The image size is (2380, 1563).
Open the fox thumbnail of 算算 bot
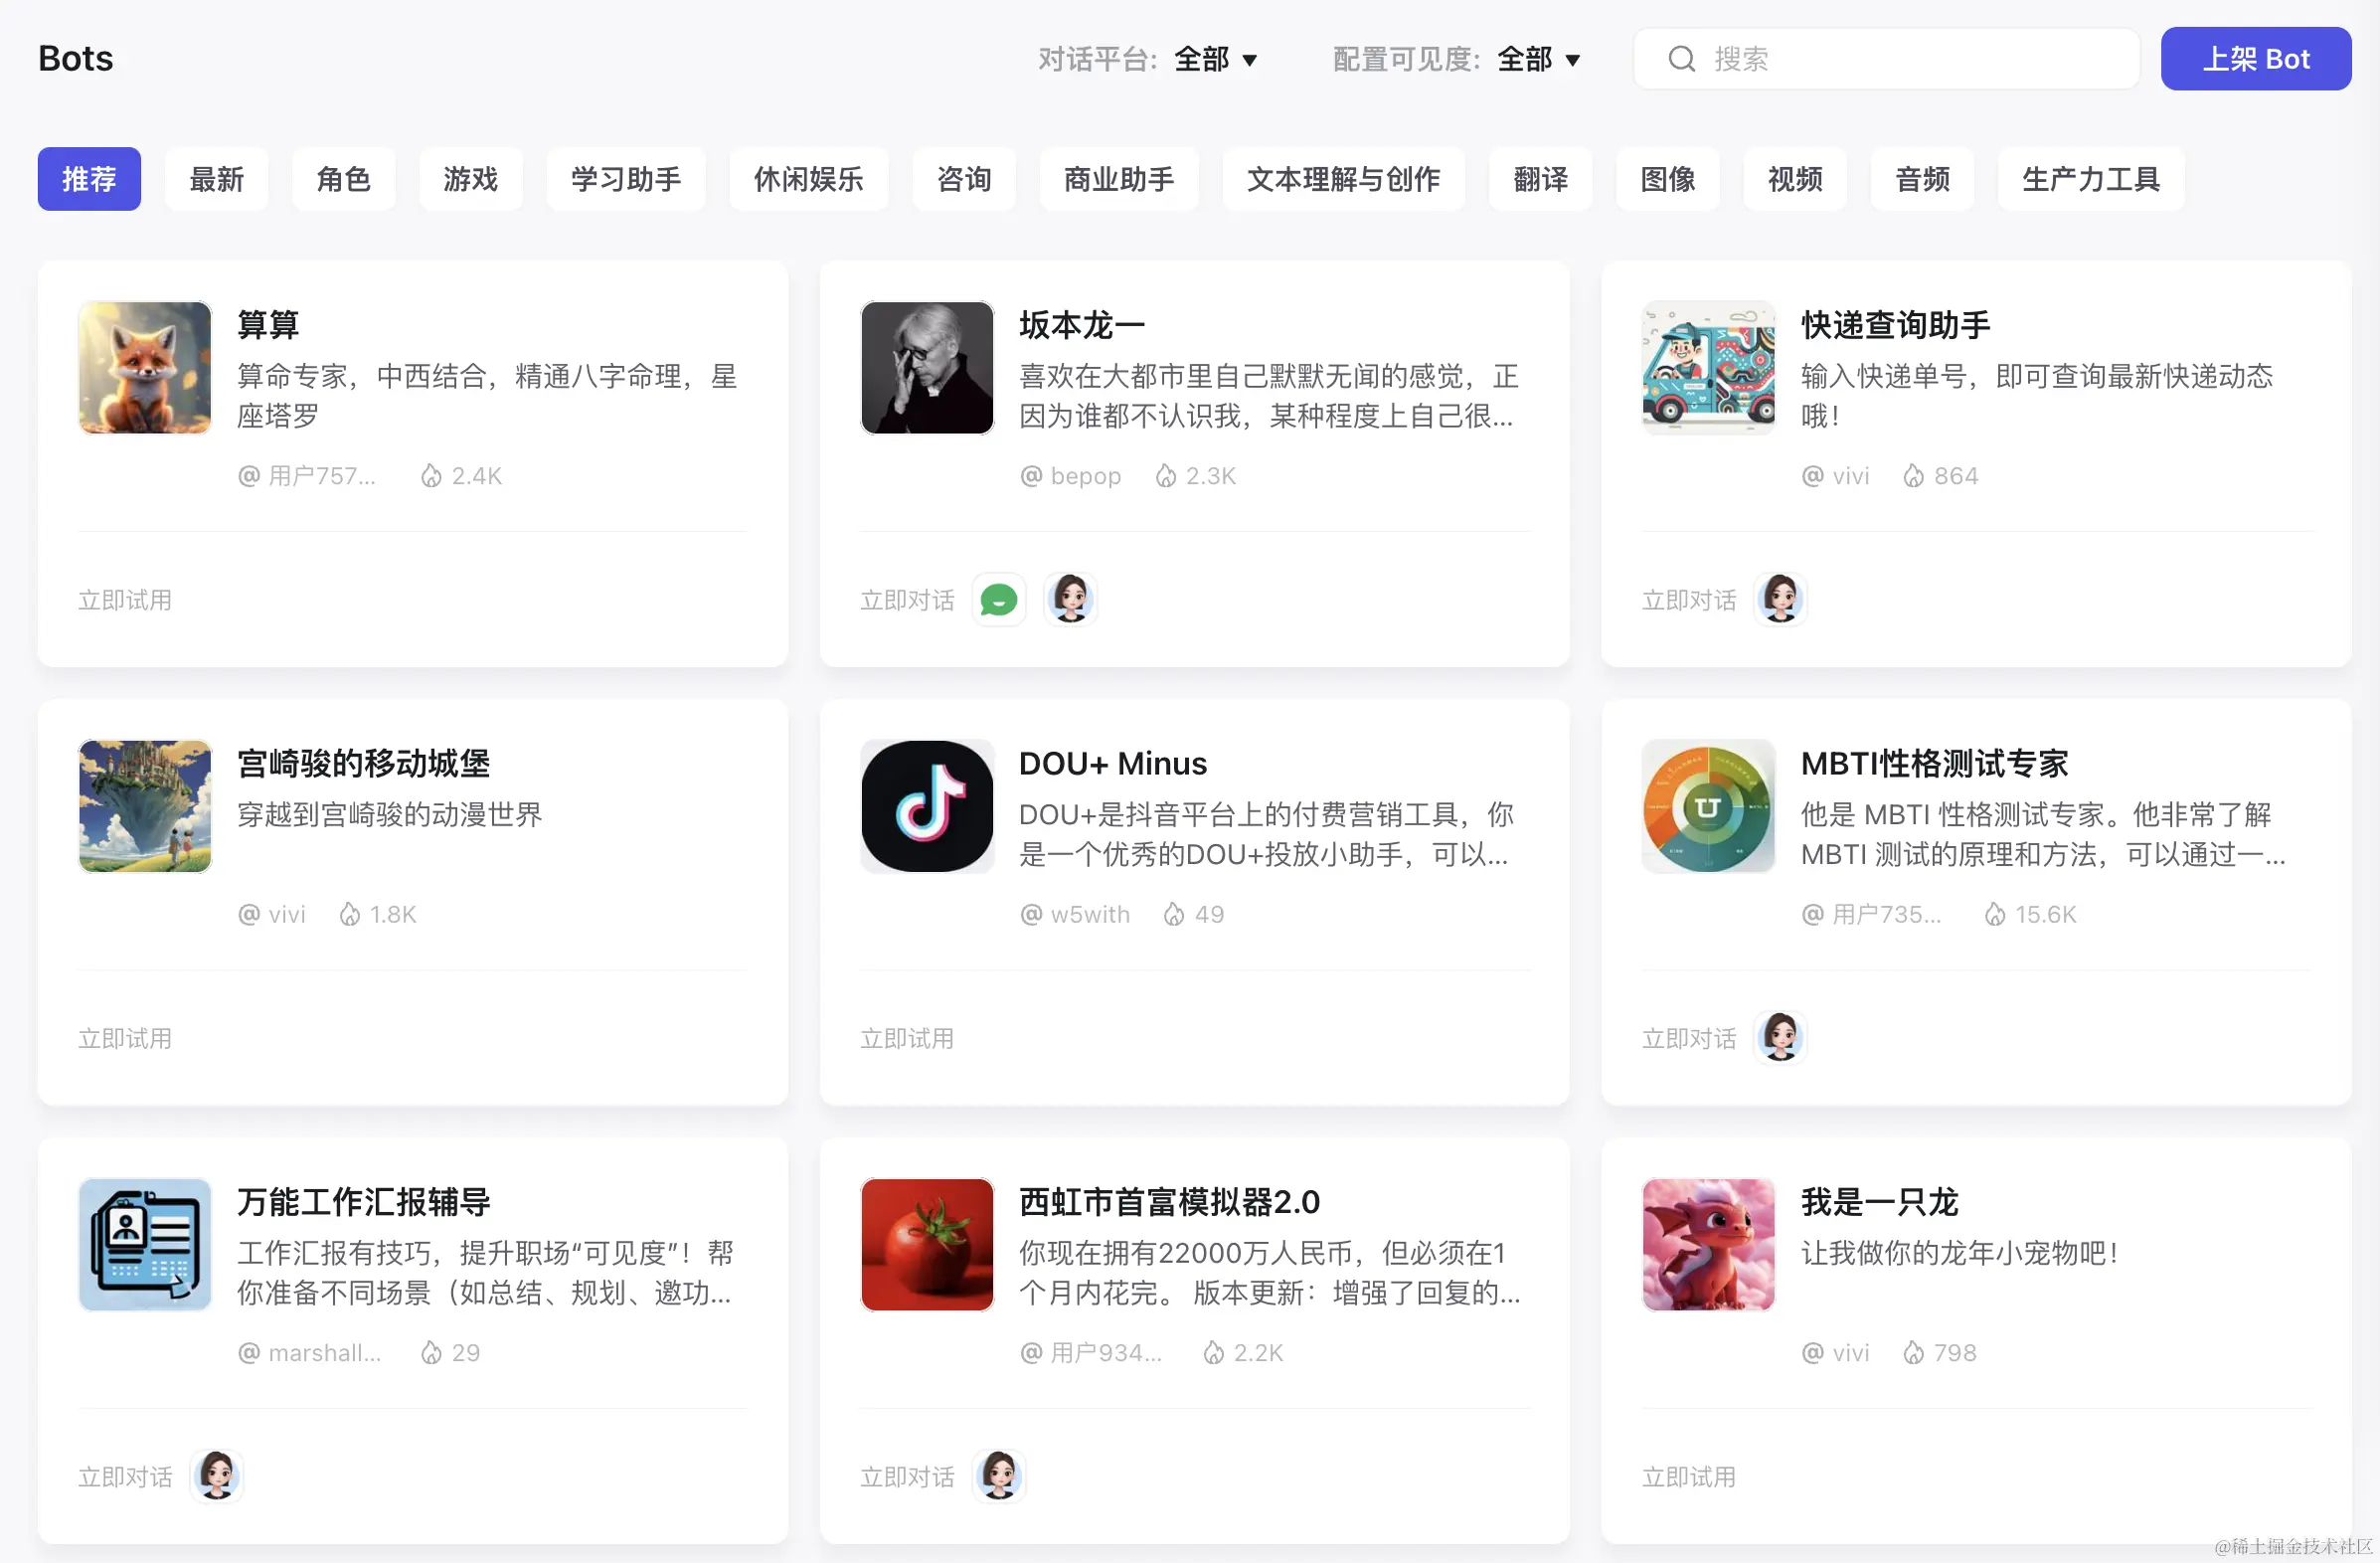click(145, 367)
